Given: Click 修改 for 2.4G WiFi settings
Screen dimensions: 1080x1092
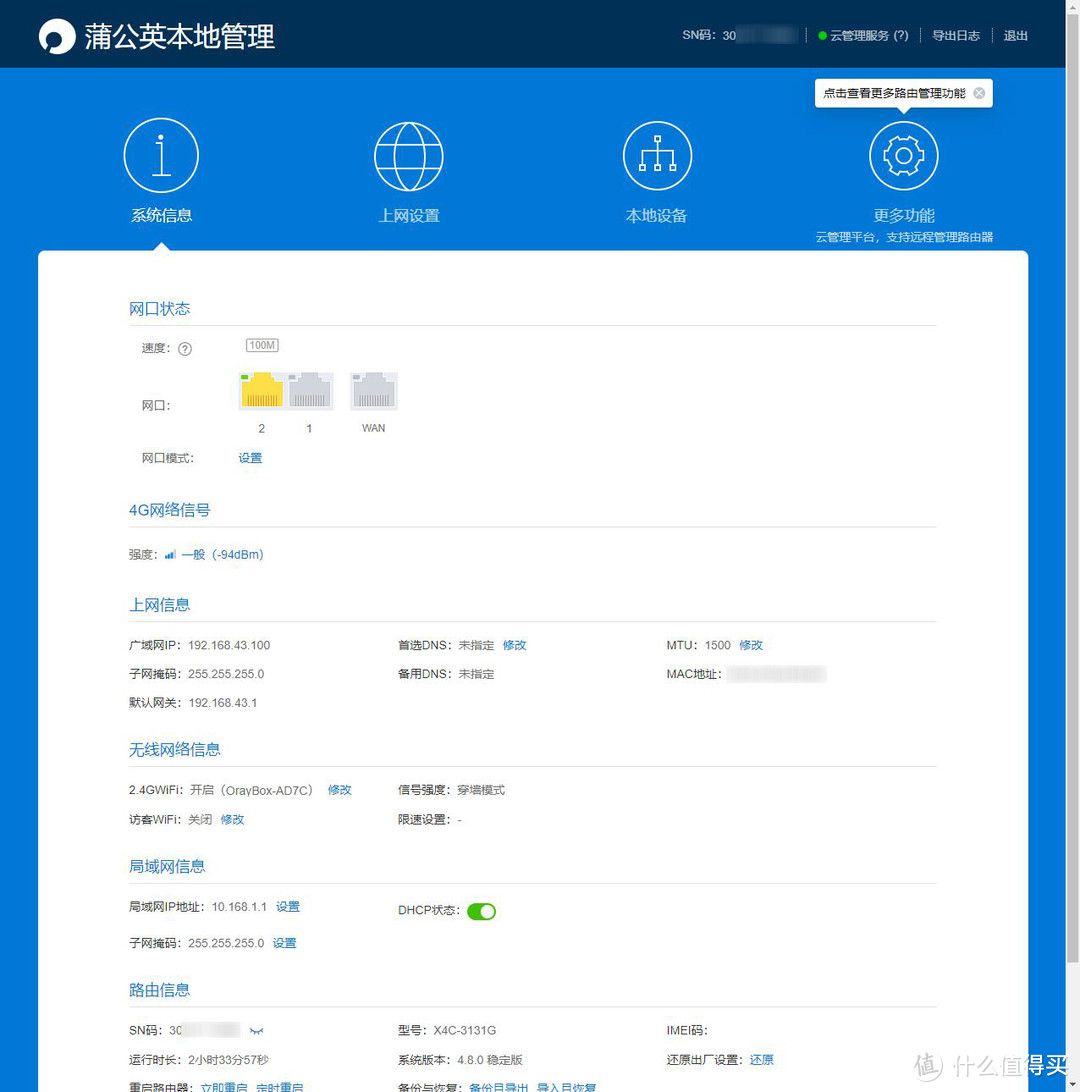Looking at the screenshot, I should pos(340,790).
